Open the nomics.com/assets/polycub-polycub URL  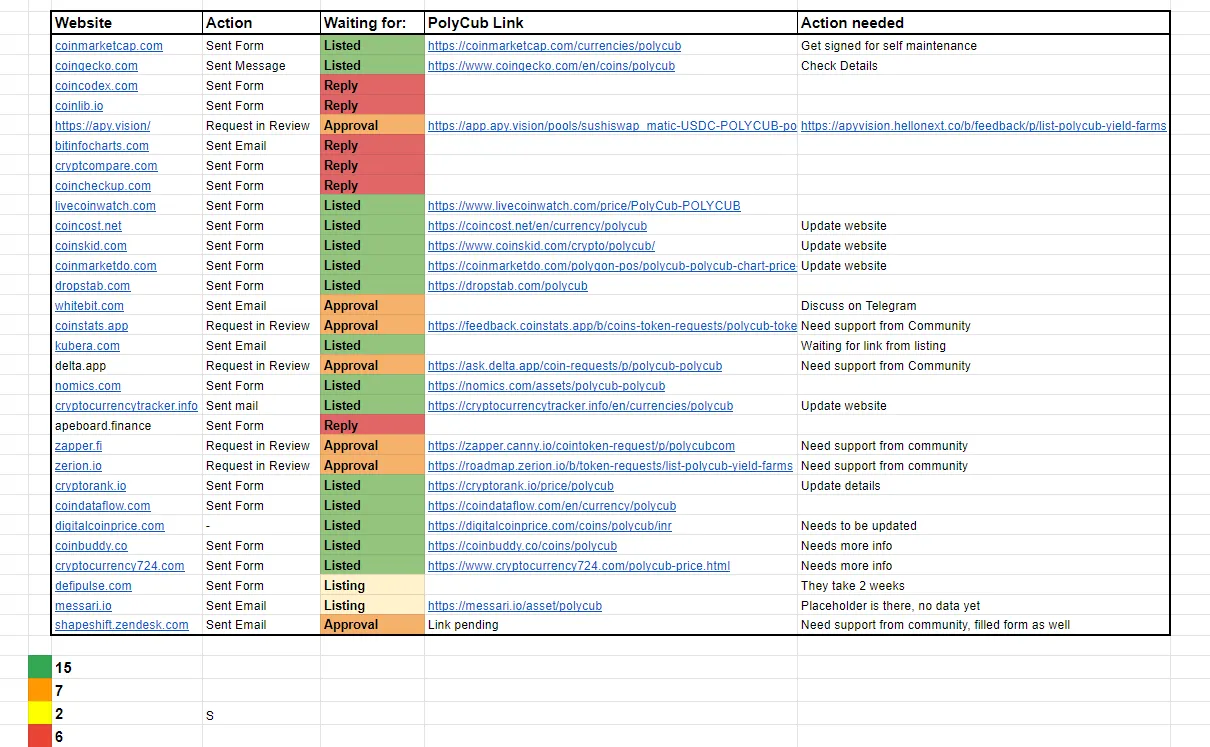pyautogui.click(x=546, y=386)
